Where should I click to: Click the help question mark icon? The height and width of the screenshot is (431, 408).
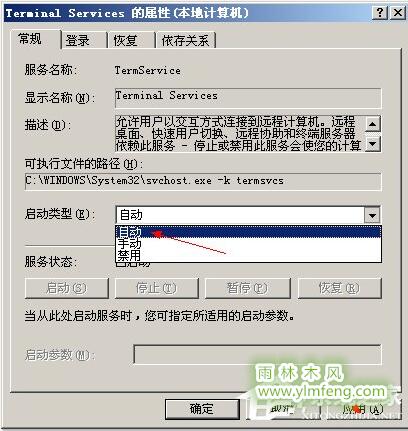pos(380,13)
